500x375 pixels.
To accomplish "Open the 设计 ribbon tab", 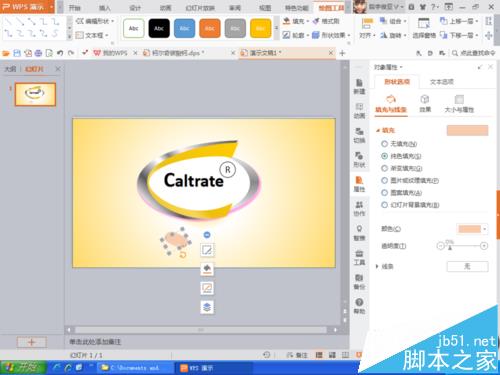I will 135,8.
